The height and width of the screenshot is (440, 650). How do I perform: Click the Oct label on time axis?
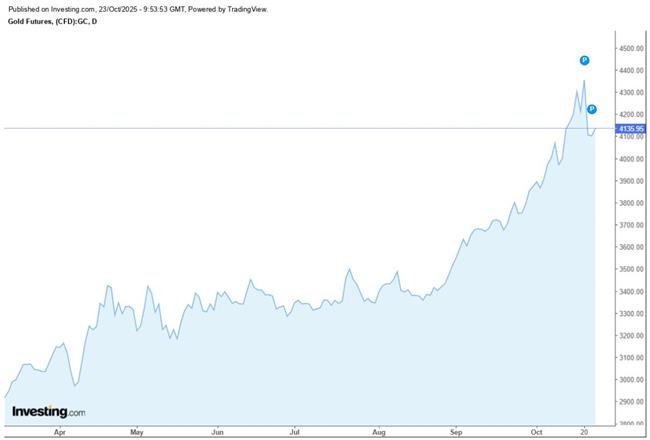pyautogui.click(x=536, y=433)
